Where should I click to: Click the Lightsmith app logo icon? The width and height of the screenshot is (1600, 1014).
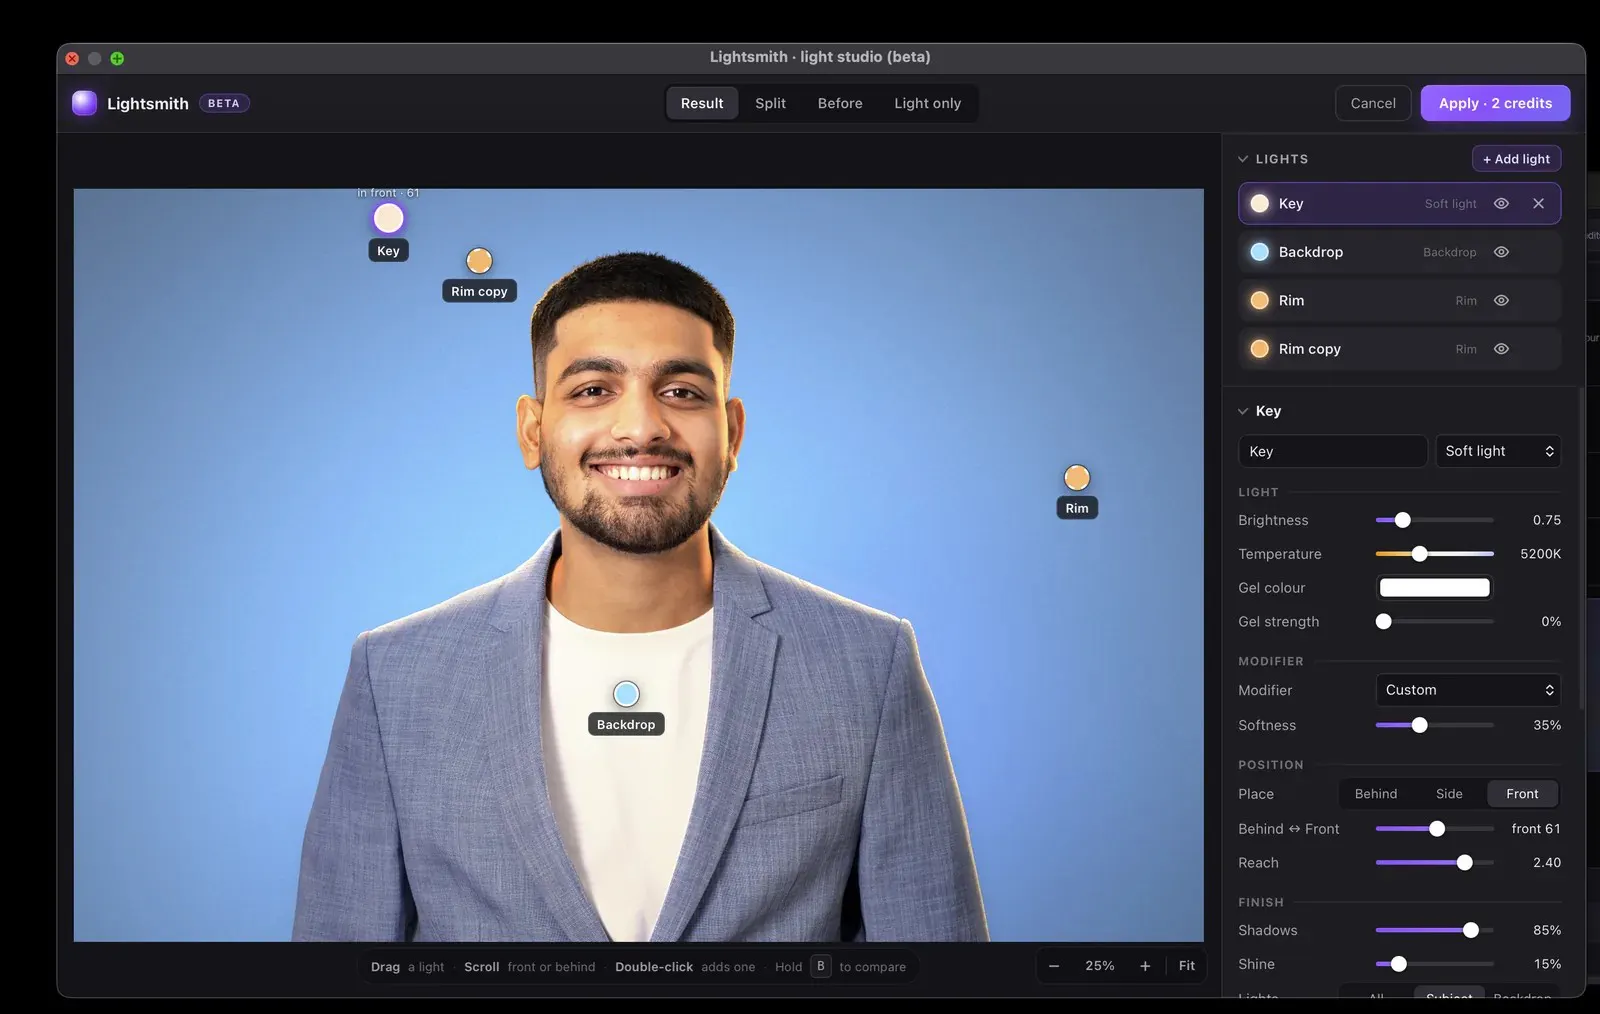(x=85, y=103)
